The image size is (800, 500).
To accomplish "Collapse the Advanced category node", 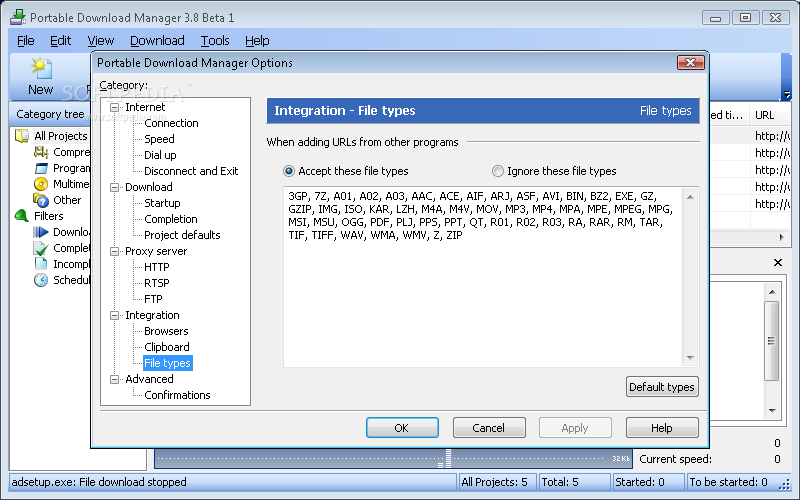I will 115,379.
